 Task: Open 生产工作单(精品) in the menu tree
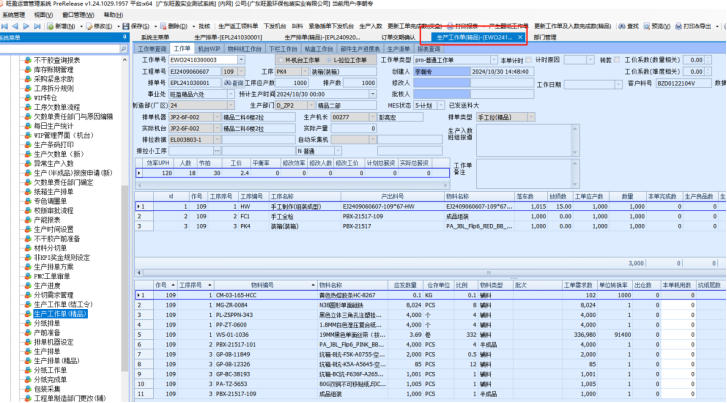pos(60,314)
